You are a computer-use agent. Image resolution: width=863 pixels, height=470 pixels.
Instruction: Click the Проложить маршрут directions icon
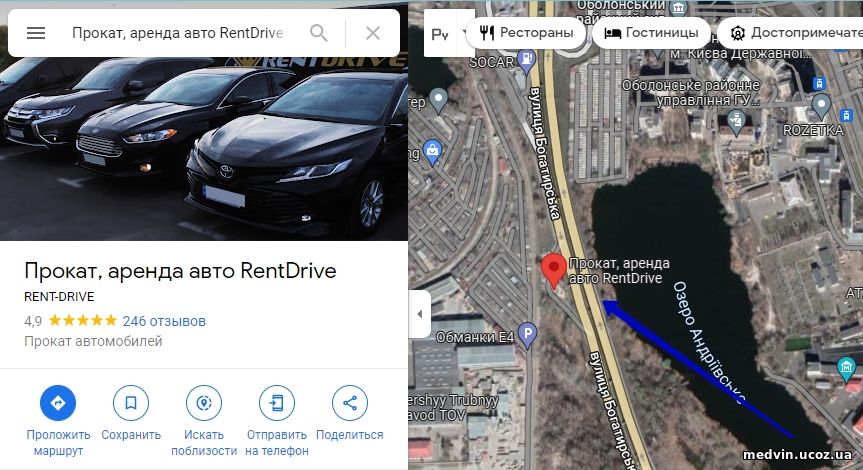pos(58,403)
